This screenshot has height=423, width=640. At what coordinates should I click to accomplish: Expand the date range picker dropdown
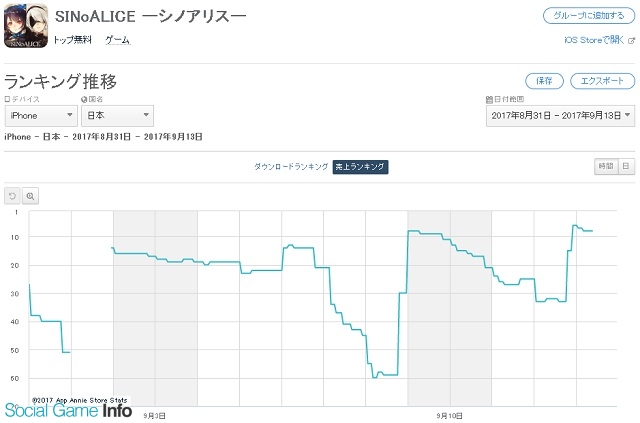pos(560,116)
